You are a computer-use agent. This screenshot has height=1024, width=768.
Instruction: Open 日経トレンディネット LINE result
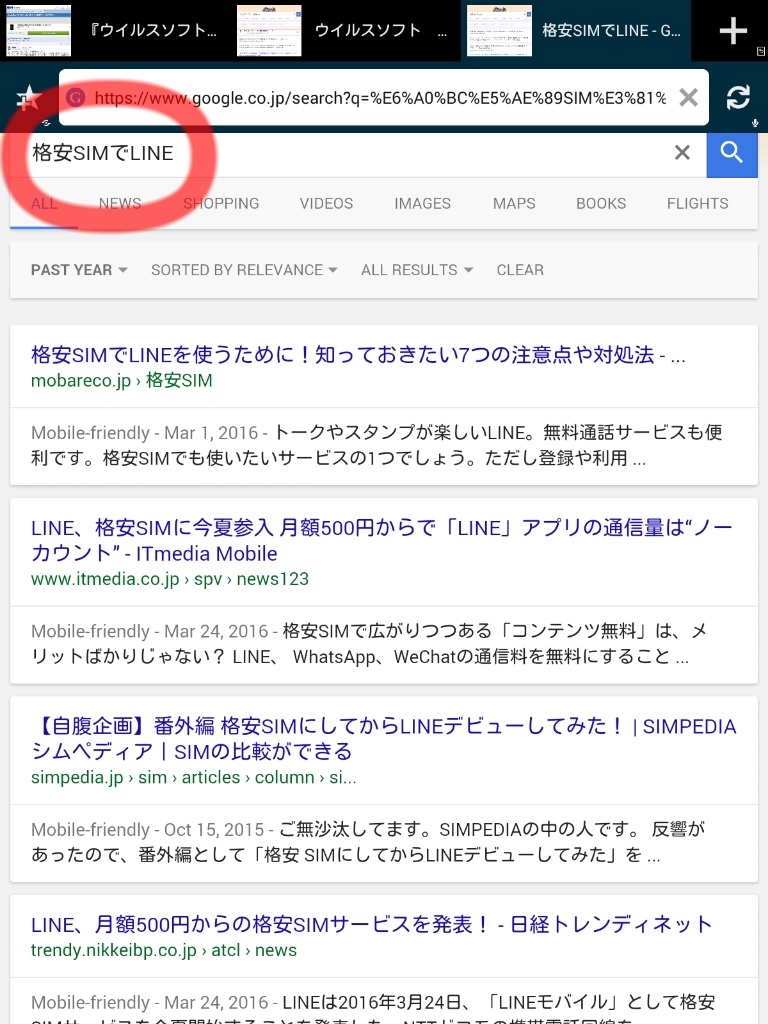point(371,924)
